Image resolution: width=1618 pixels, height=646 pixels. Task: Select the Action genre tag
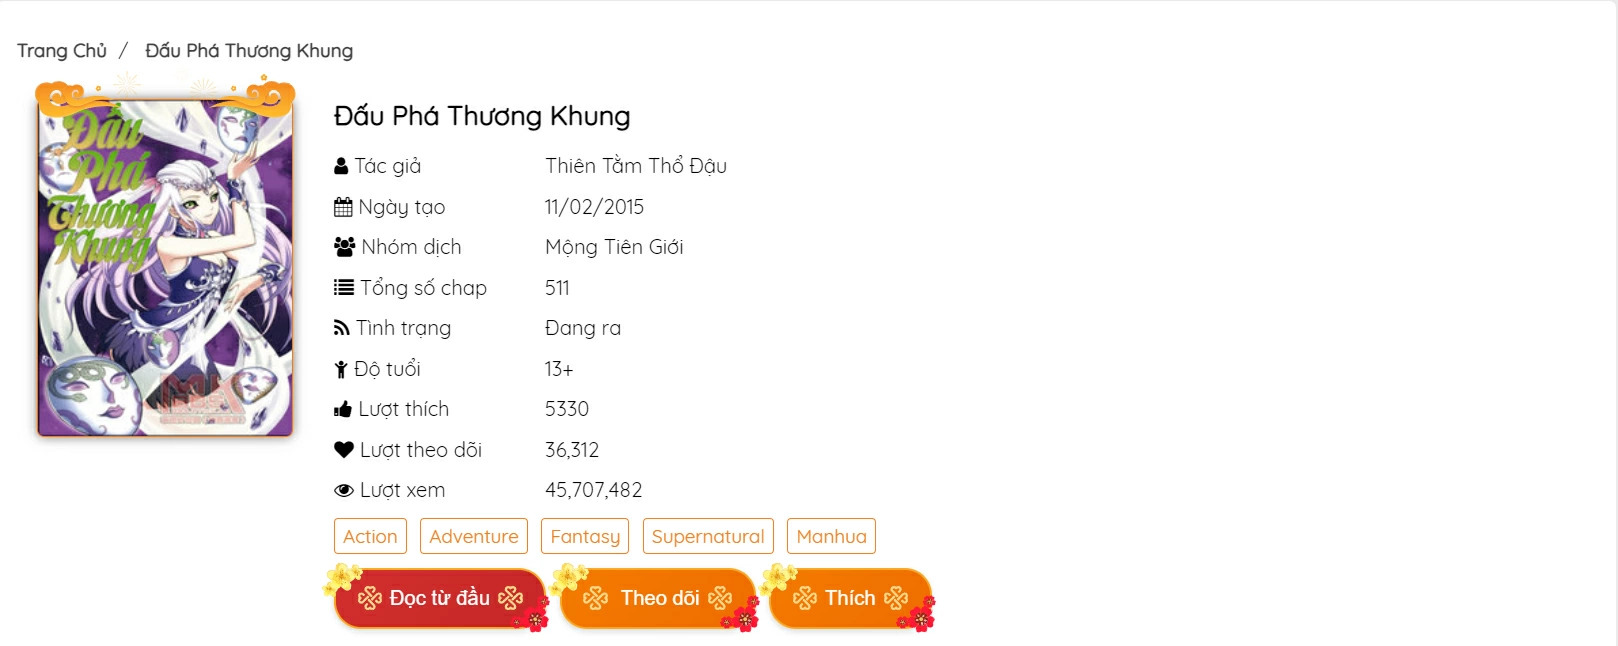[x=370, y=536]
